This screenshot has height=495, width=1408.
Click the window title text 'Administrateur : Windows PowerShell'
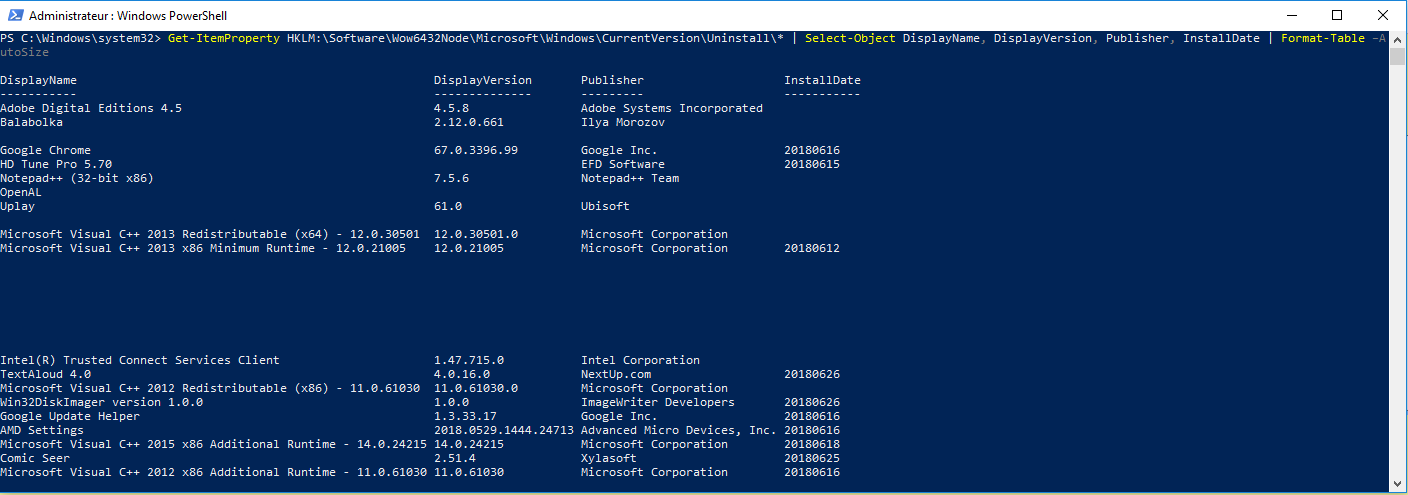pyautogui.click(x=127, y=16)
